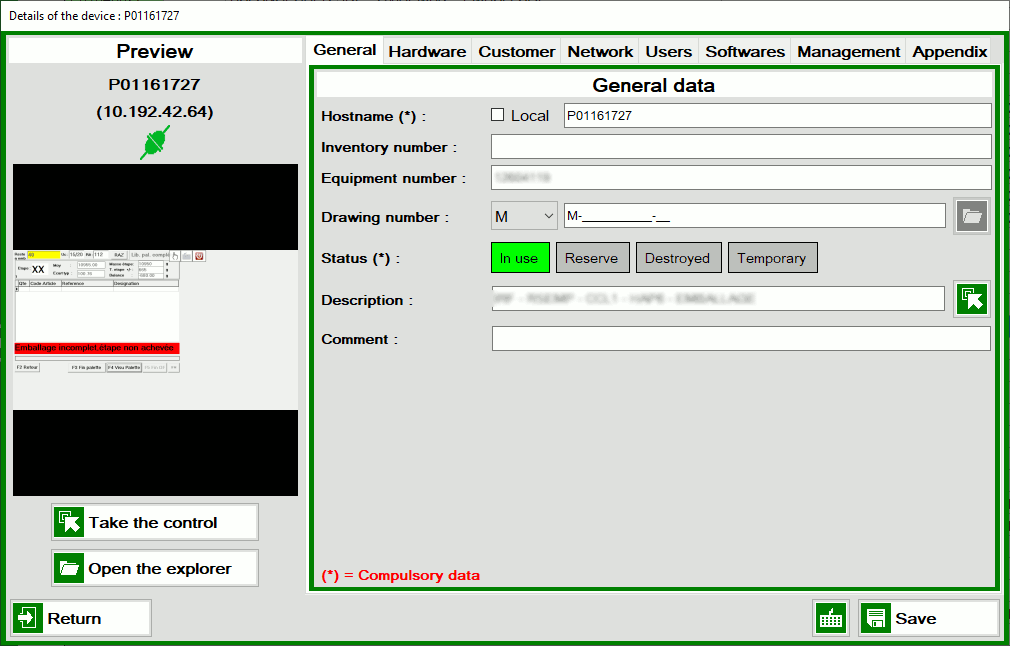The width and height of the screenshot is (1010, 646).
Task: Click the green plug connection status icon
Action: point(155,143)
